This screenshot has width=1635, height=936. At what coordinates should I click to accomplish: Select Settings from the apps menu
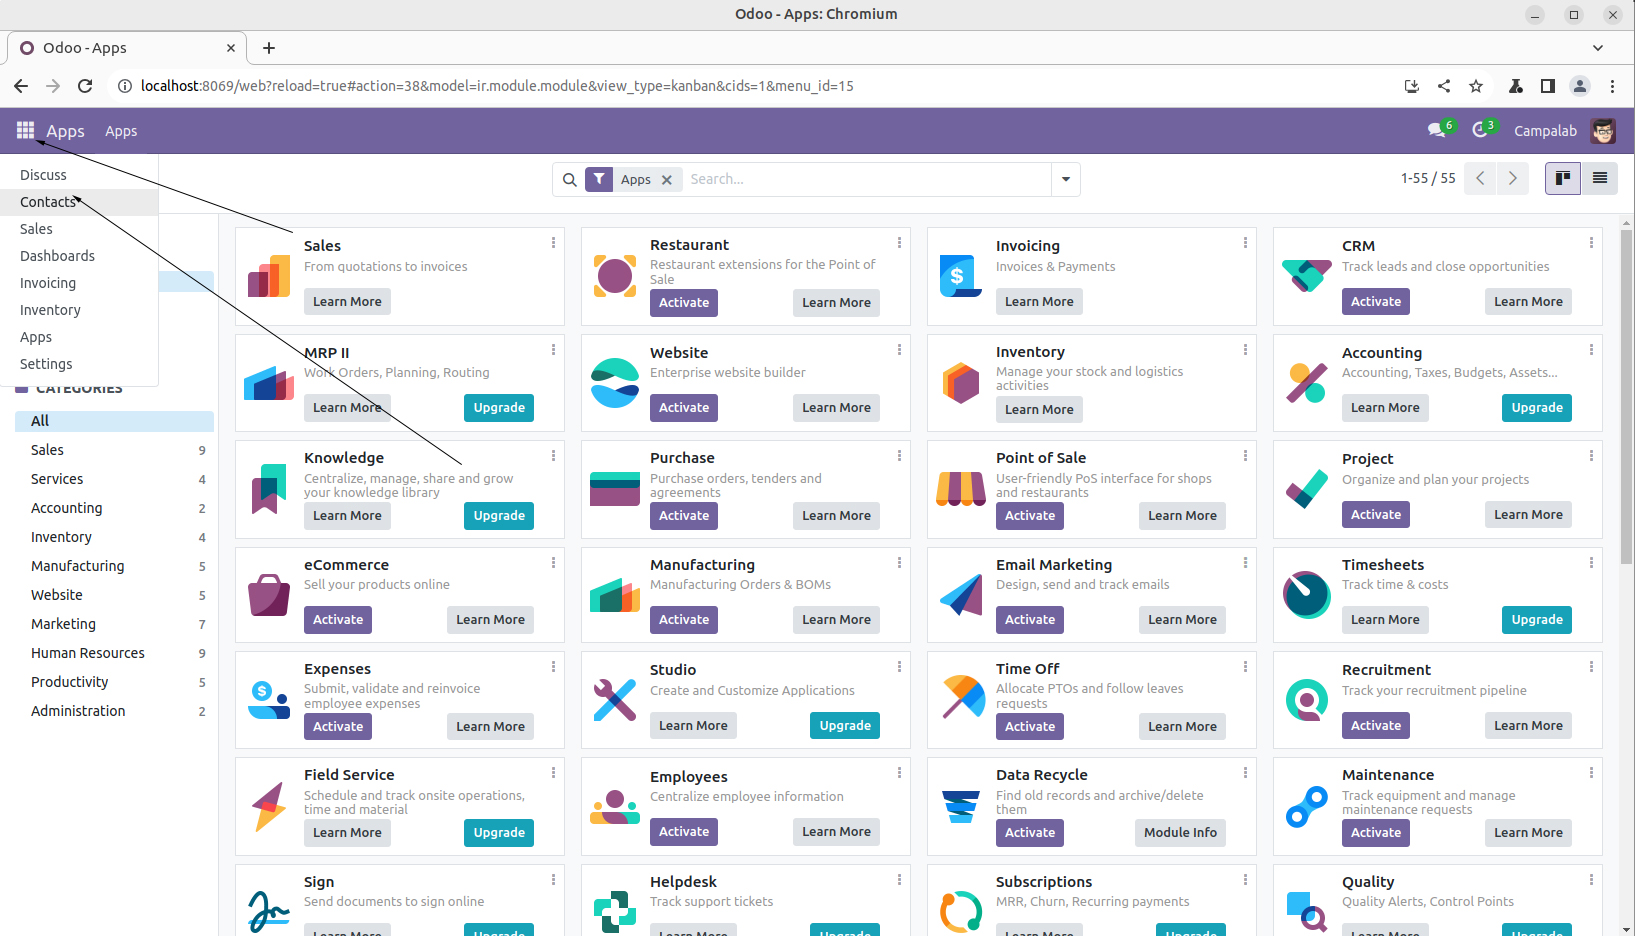(x=46, y=364)
